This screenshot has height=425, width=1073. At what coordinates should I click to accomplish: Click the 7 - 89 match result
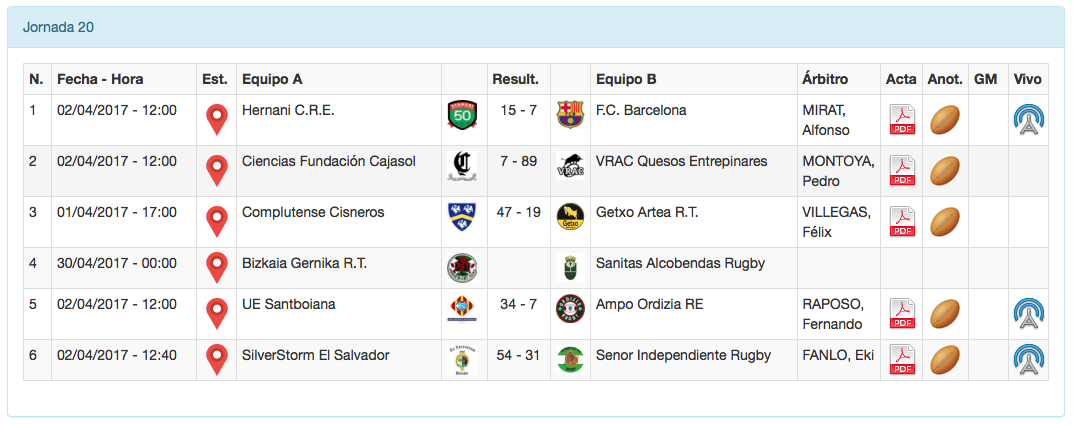[x=518, y=161]
